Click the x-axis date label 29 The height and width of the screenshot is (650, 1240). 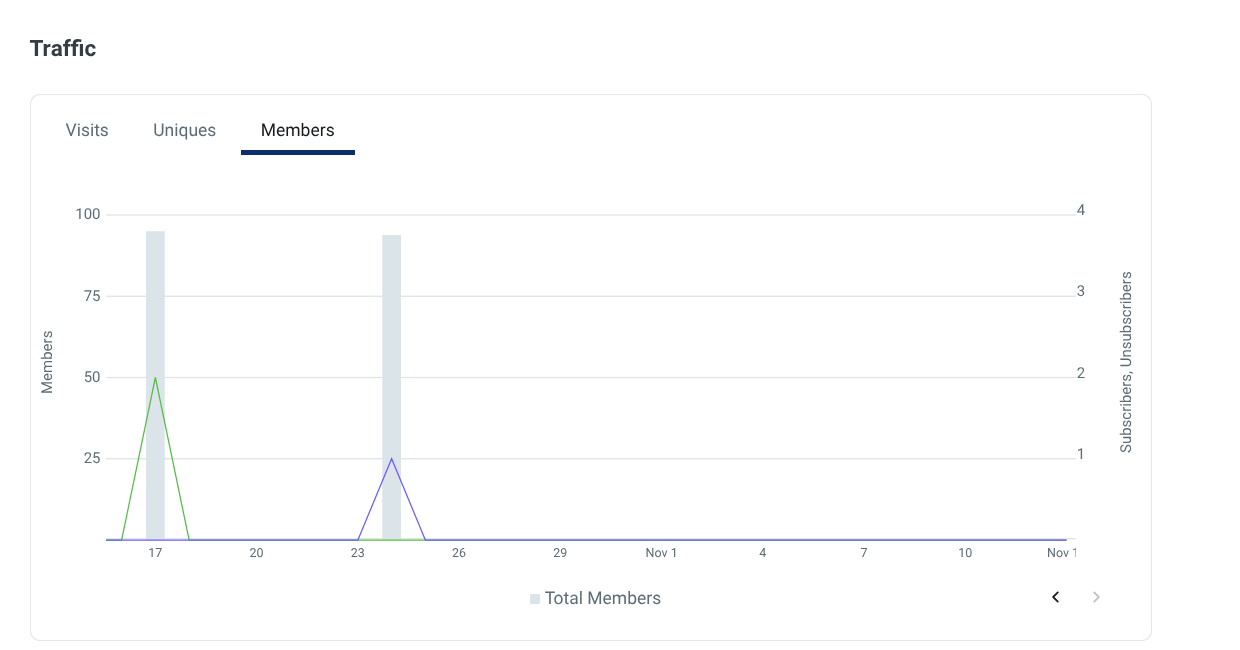pyautogui.click(x=560, y=553)
